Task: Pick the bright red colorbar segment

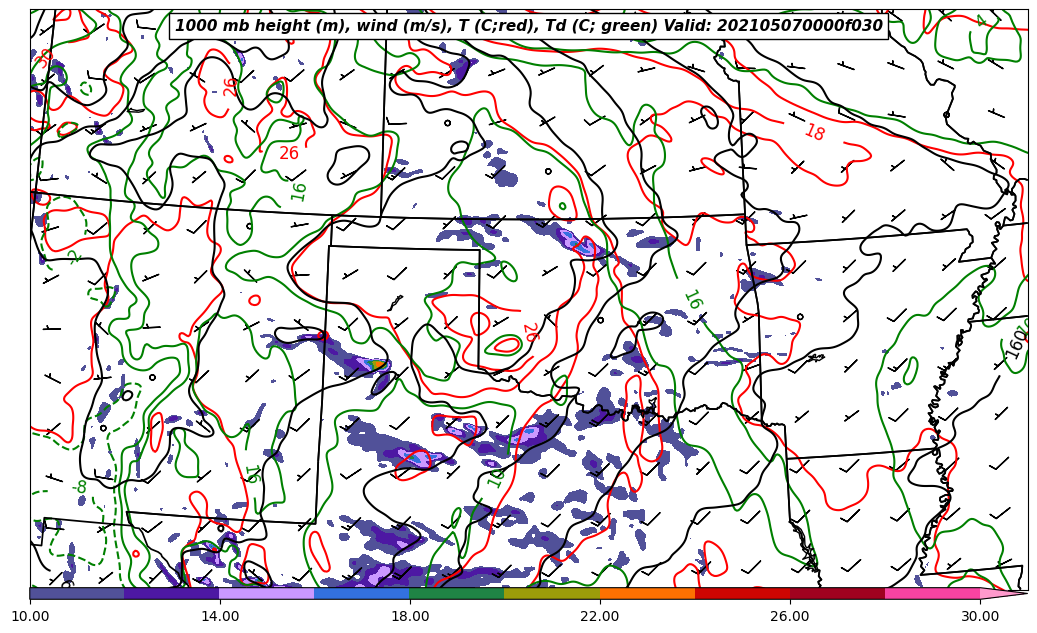Action: (742, 593)
